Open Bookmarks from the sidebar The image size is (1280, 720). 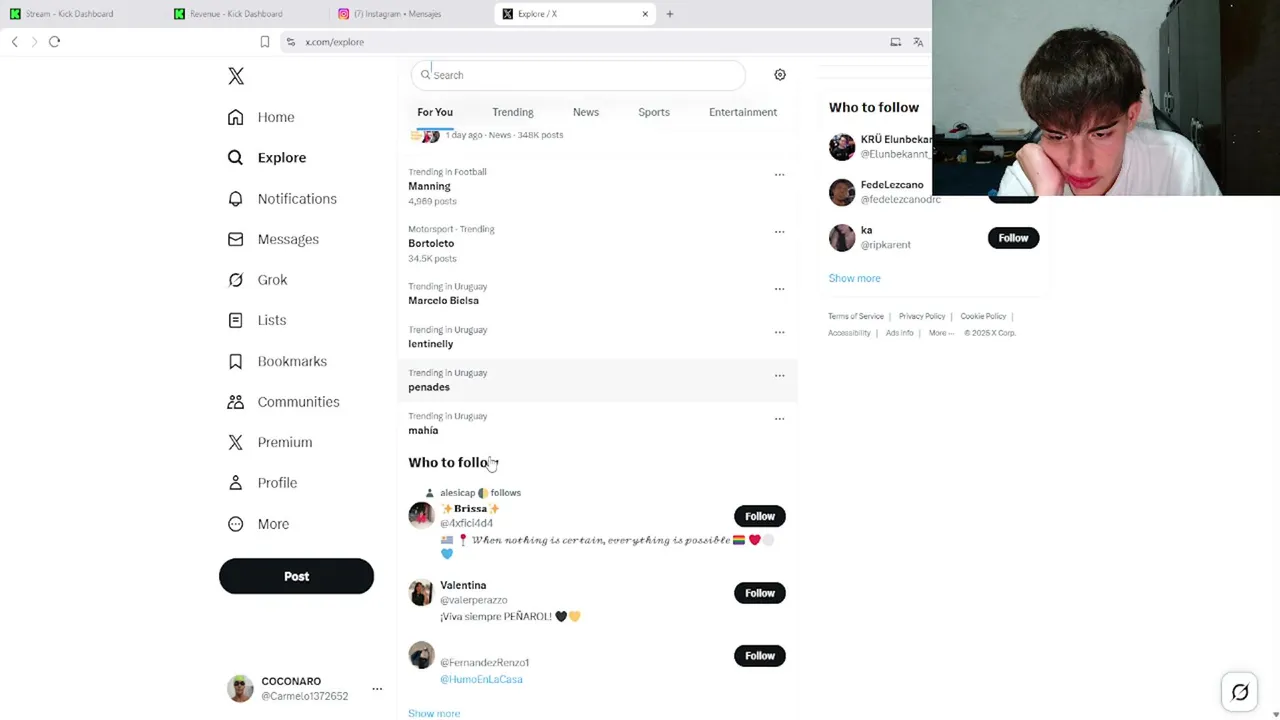pos(277,361)
